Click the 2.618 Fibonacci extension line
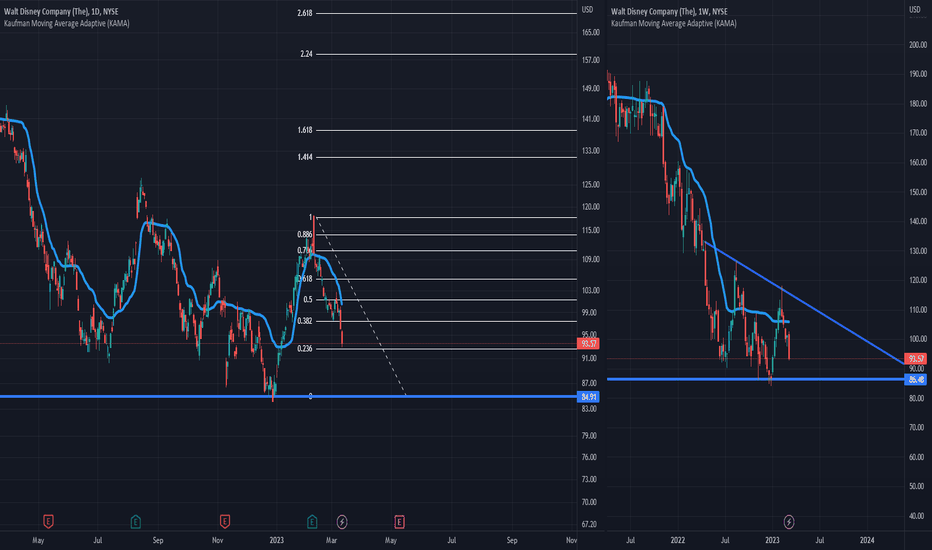The height and width of the screenshot is (550, 932). (446, 13)
